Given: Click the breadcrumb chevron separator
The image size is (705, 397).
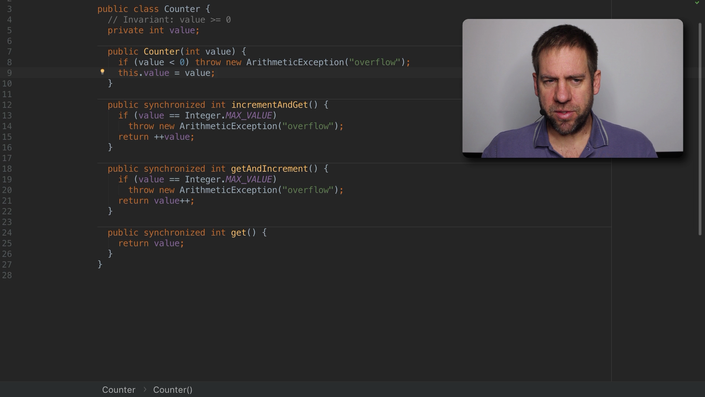Looking at the screenshot, I should 145,389.
